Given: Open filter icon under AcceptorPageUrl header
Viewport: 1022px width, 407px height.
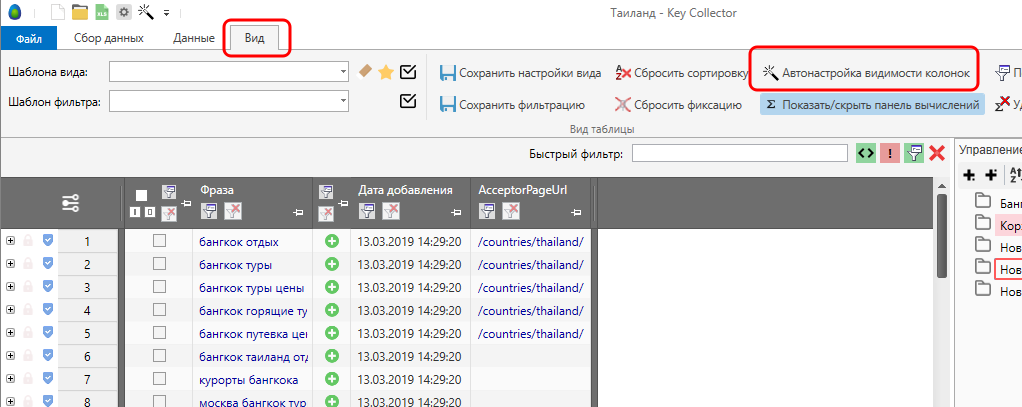Looking at the screenshot, I should (x=487, y=210).
